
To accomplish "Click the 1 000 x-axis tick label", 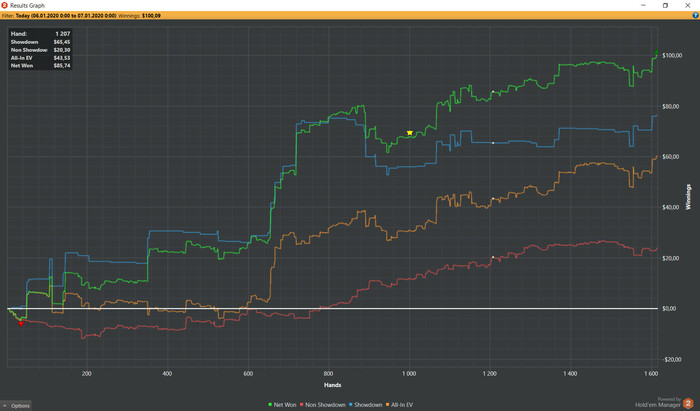I will [409, 374].
